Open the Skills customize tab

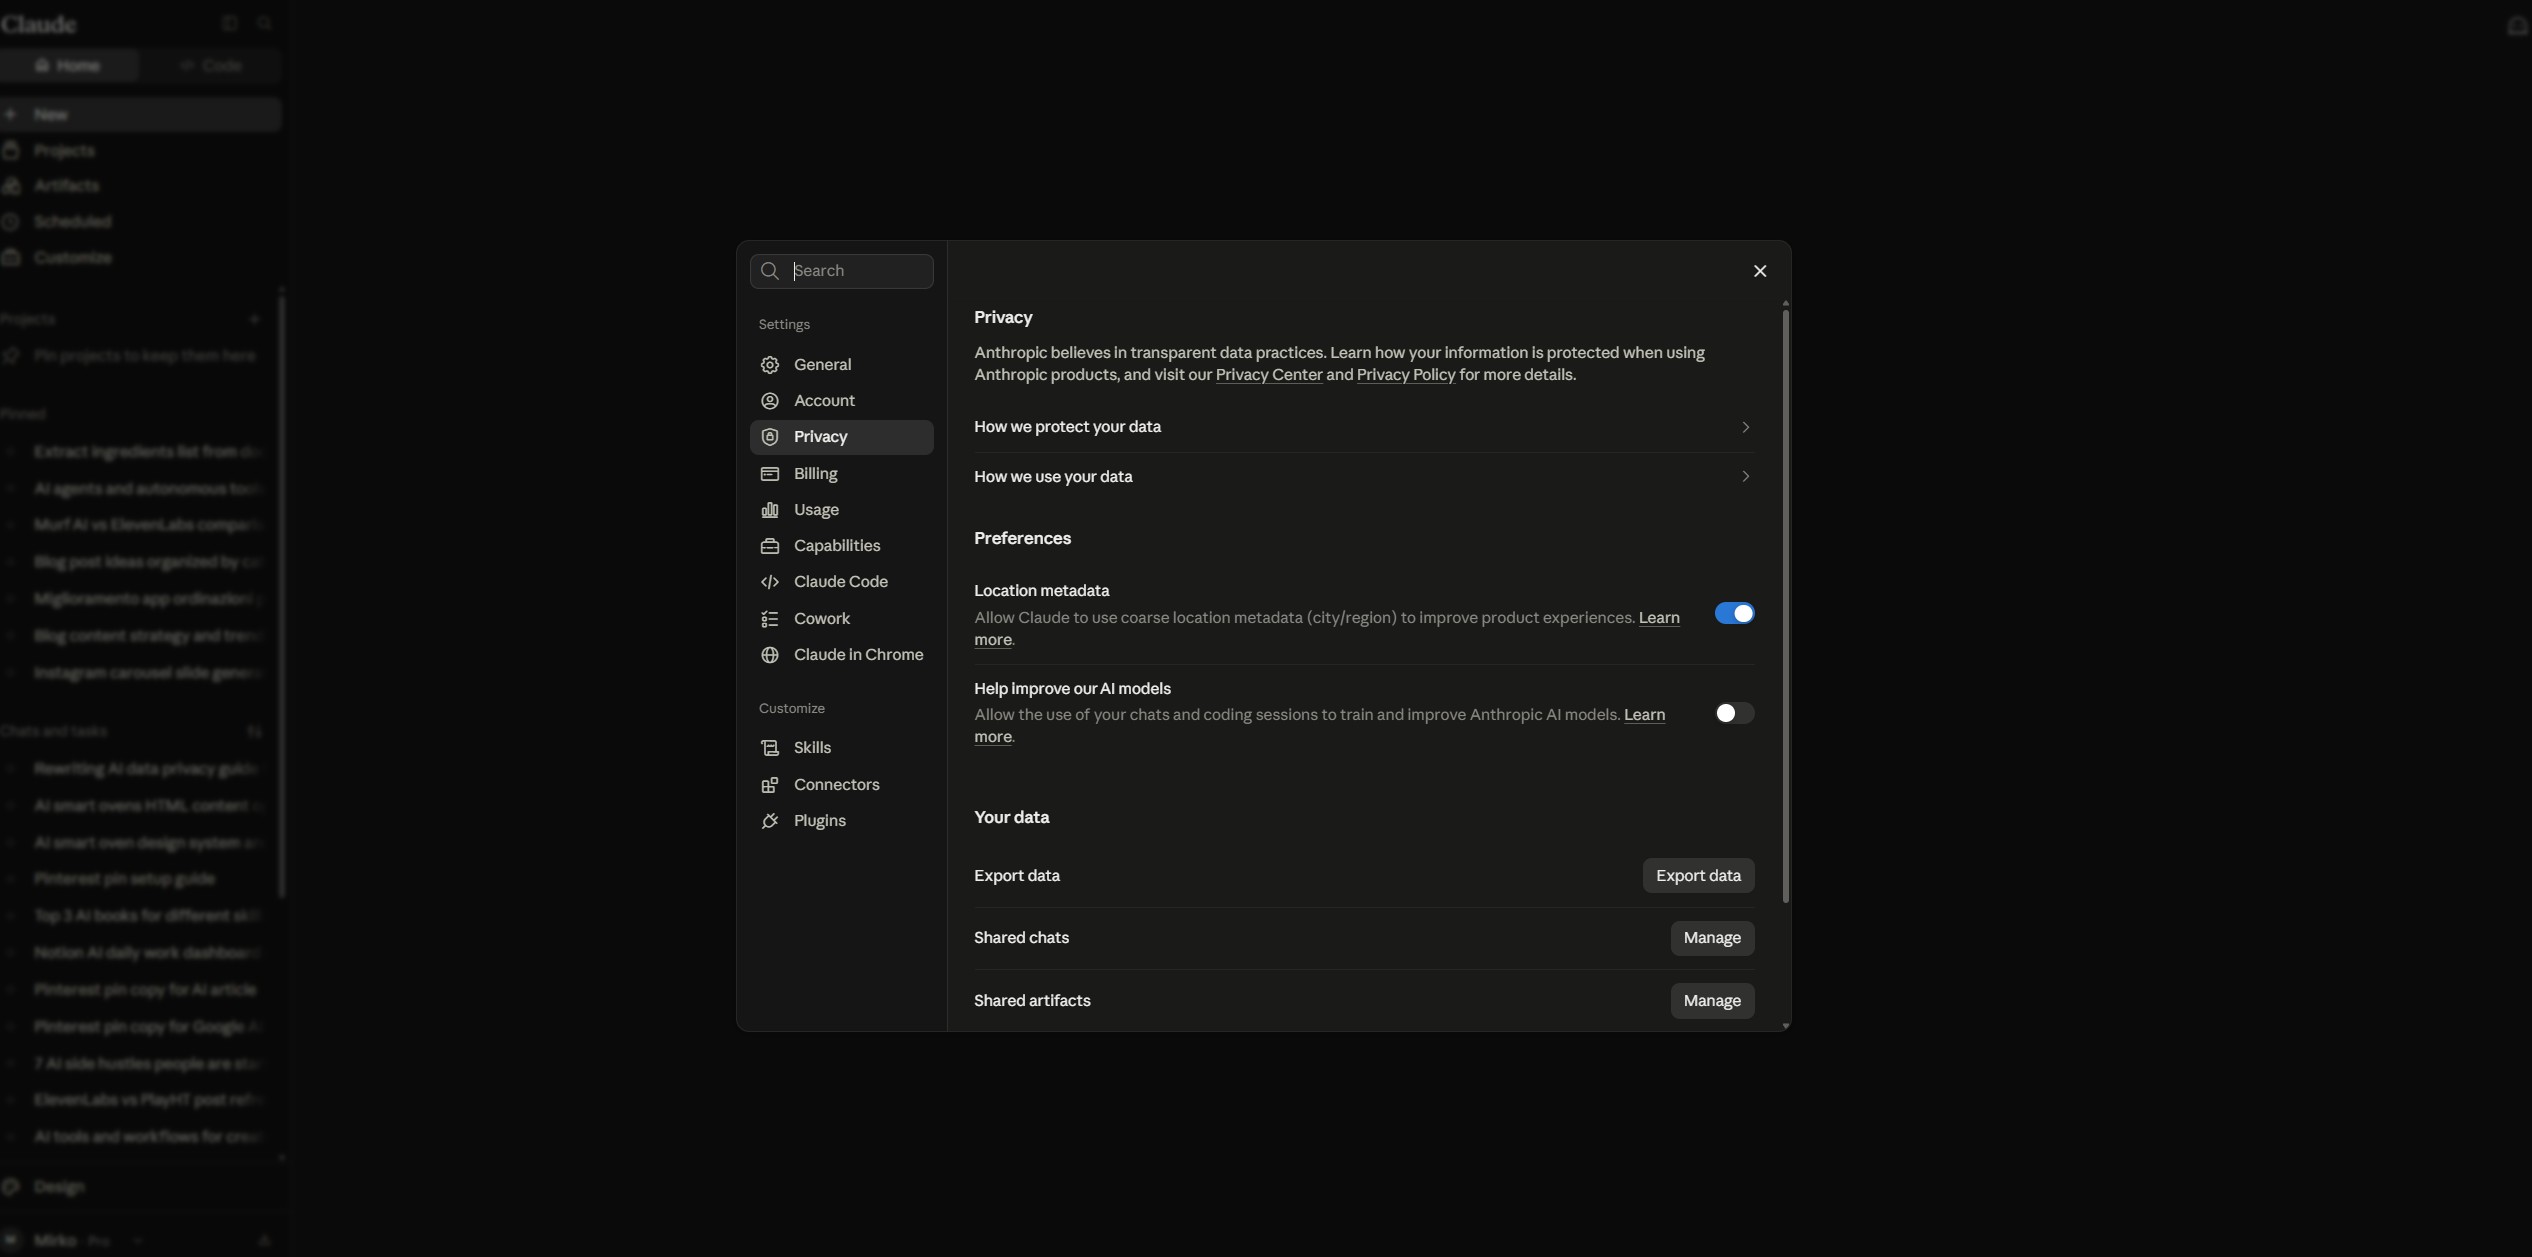[841, 748]
